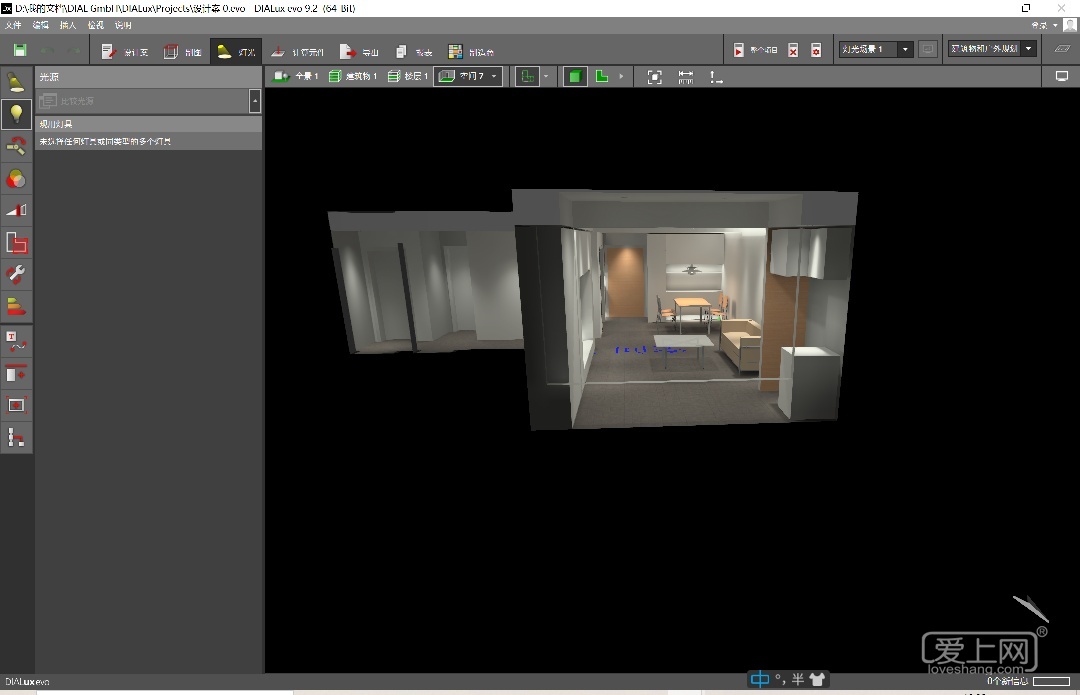Click the measure distance ruler icon
The width and height of the screenshot is (1080, 695).
coord(686,77)
